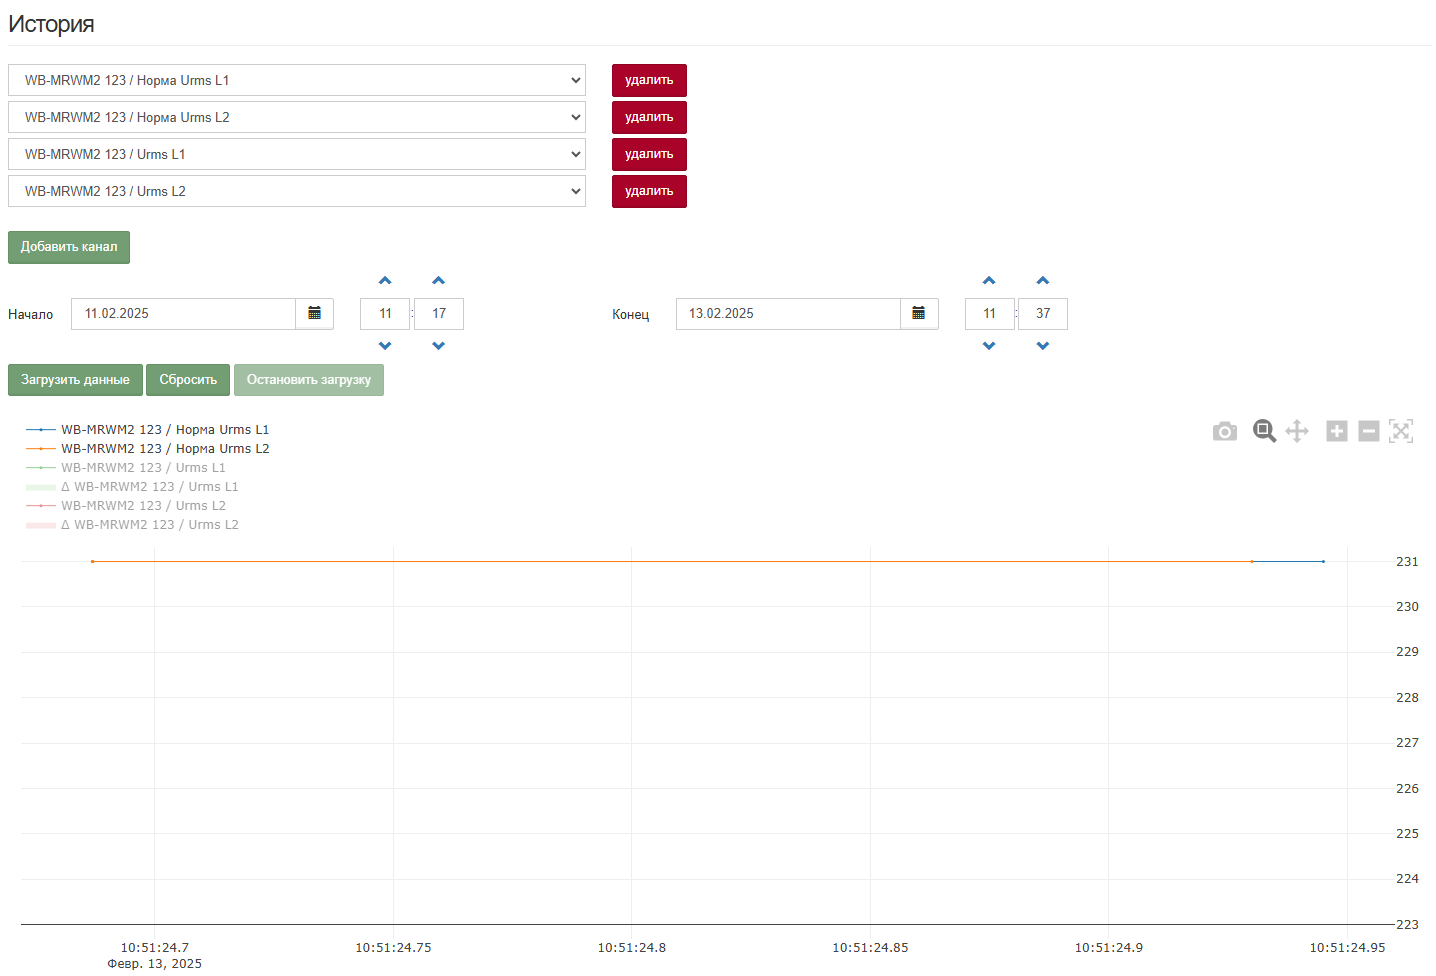Select the chart Zoom magnifier tool
1436x976 pixels.
(x=1264, y=431)
